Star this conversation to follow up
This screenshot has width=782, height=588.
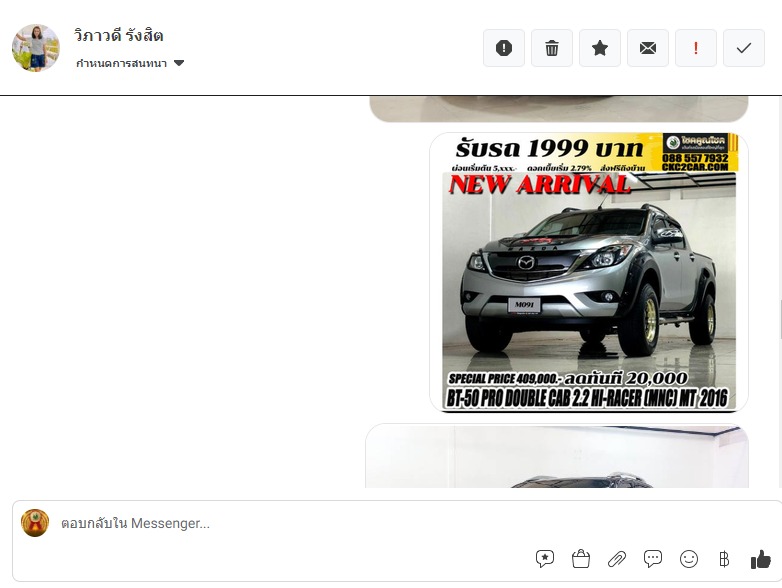coord(599,48)
